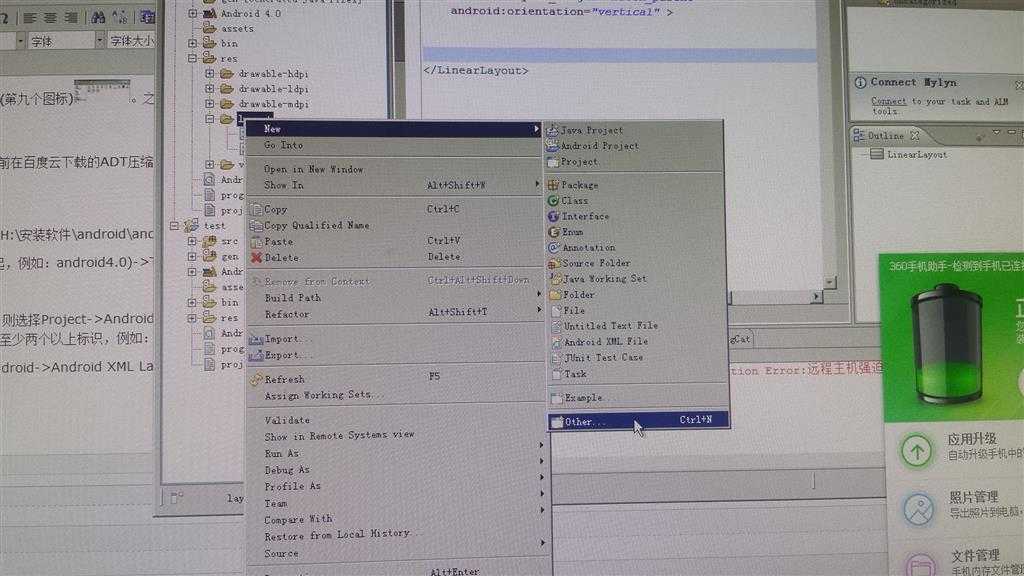Image resolution: width=1024 pixels, height=576 pixels.
Task: Click the align center icon in left toolbar
Action: click(50, 18)
